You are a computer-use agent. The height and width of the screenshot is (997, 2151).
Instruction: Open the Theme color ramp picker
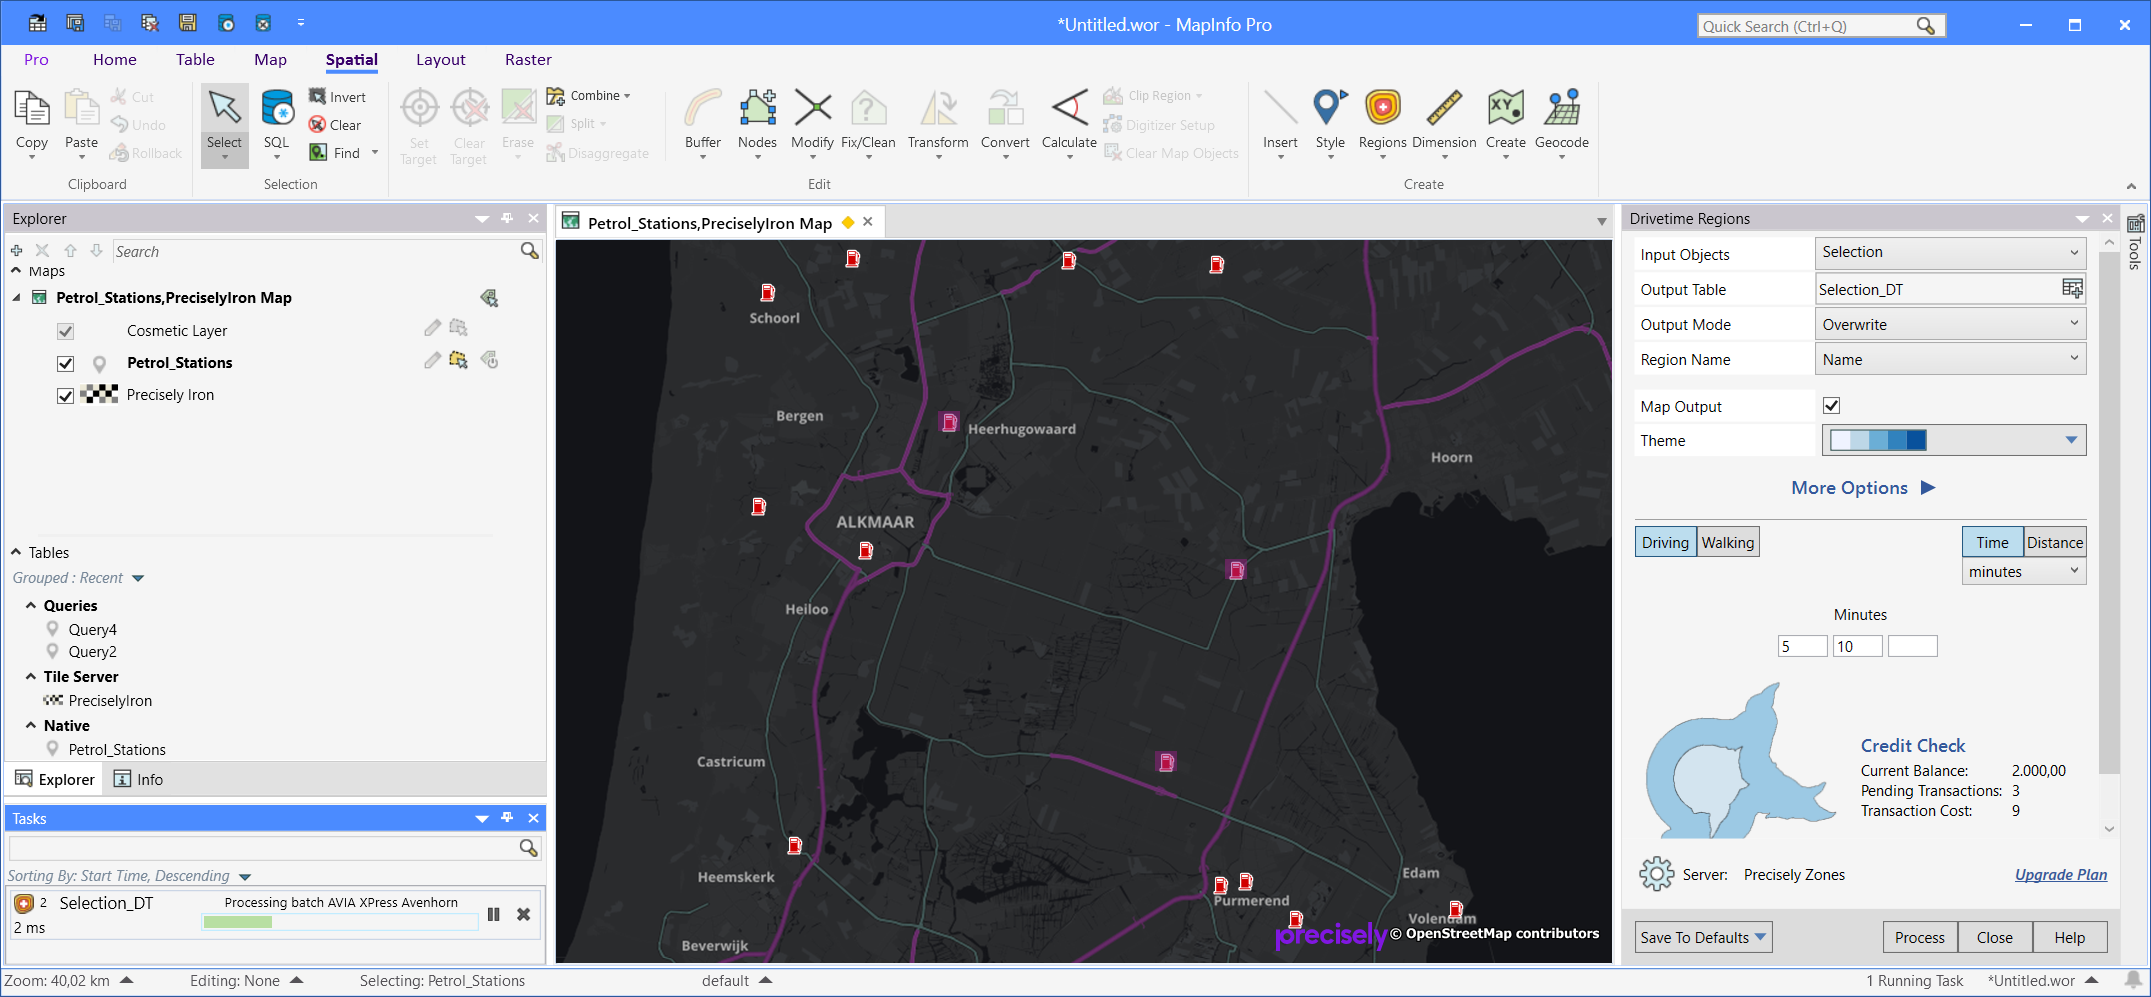pos(1954,440)
